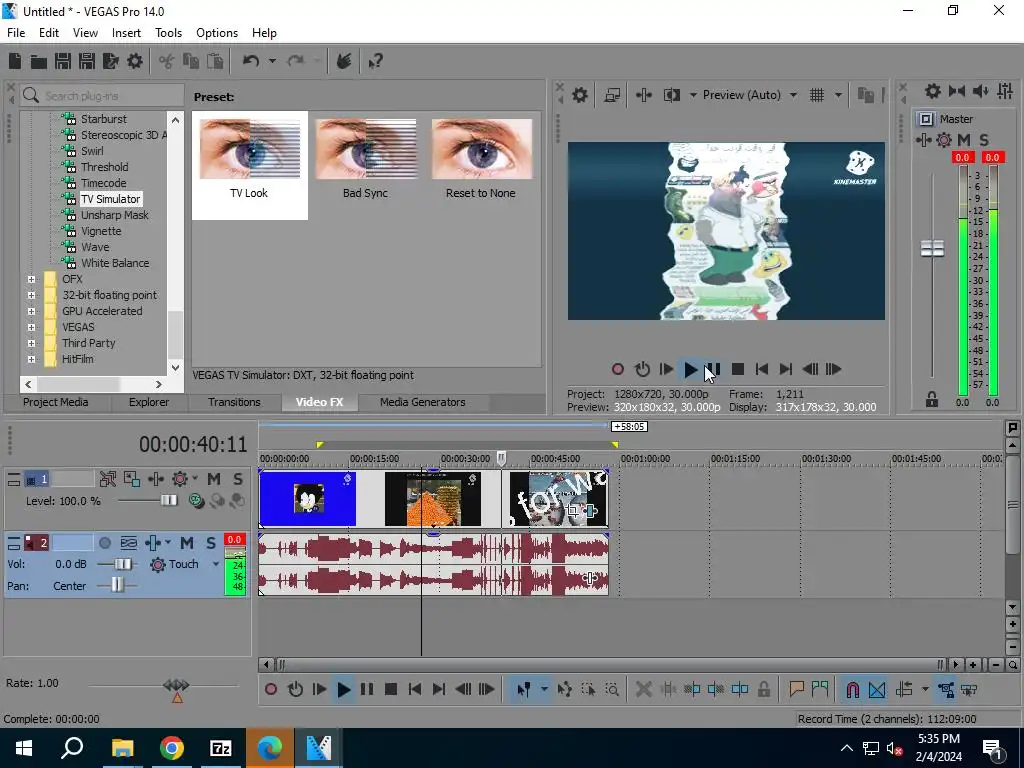Select TV Simulator plug-in
This screenshot has height=768, width=1024.
point(110,199)
